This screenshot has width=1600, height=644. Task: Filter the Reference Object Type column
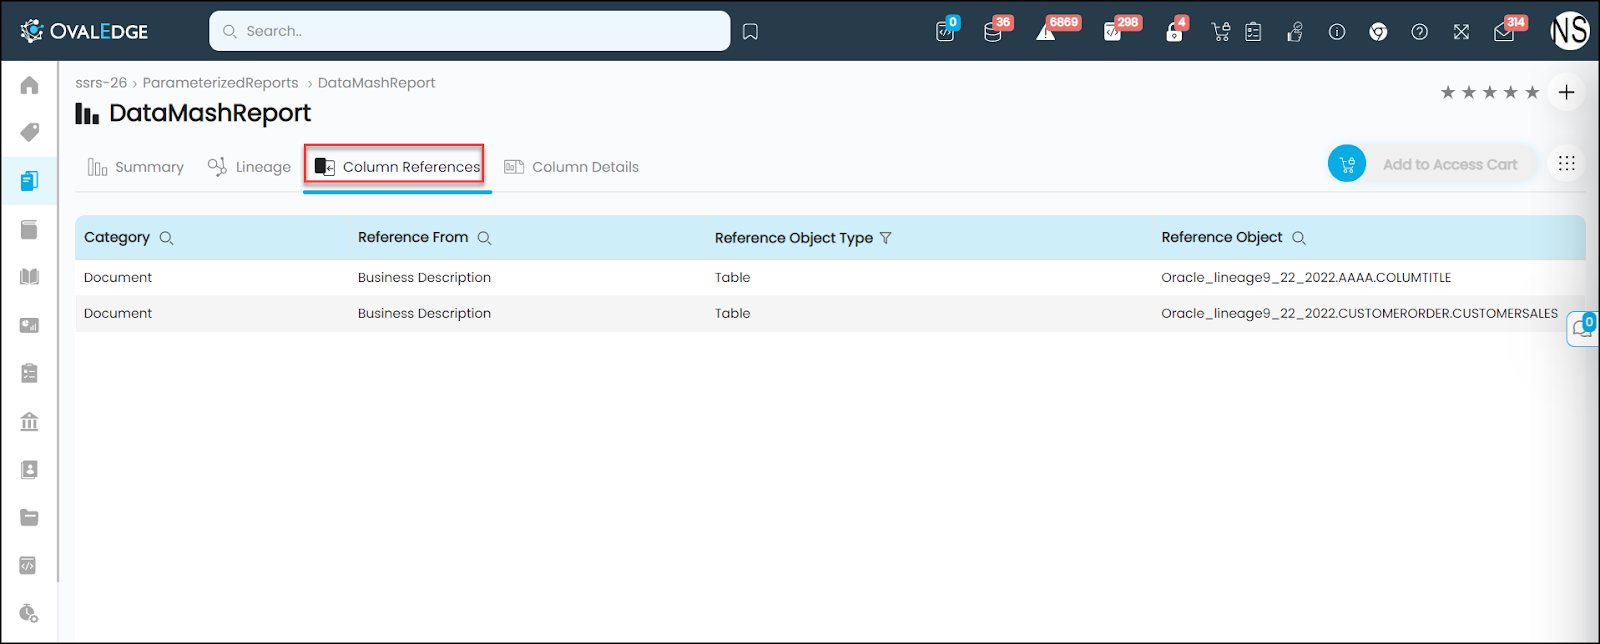point(885,238)
